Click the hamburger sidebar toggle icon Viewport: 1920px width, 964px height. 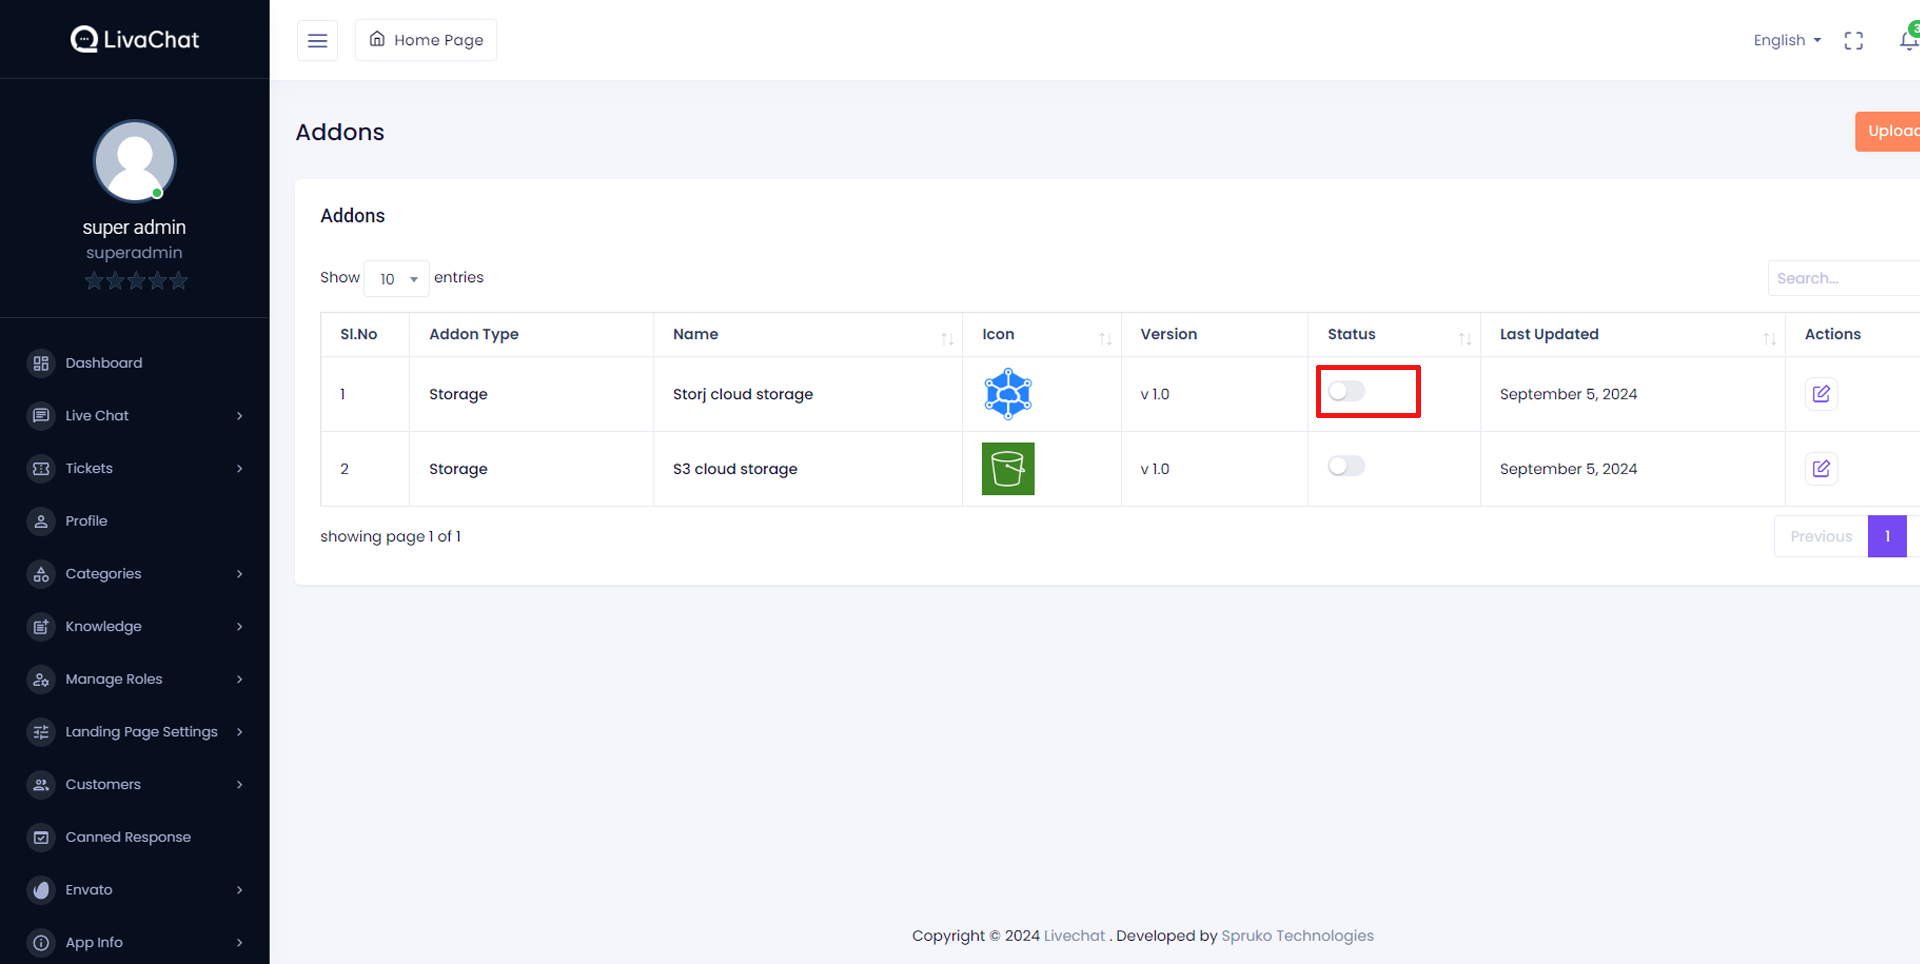coord(317,40)
